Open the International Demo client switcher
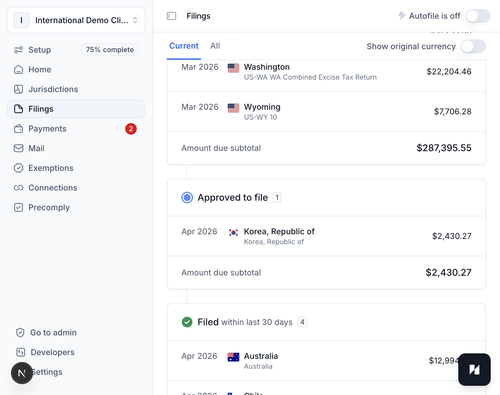 [76, 20]
